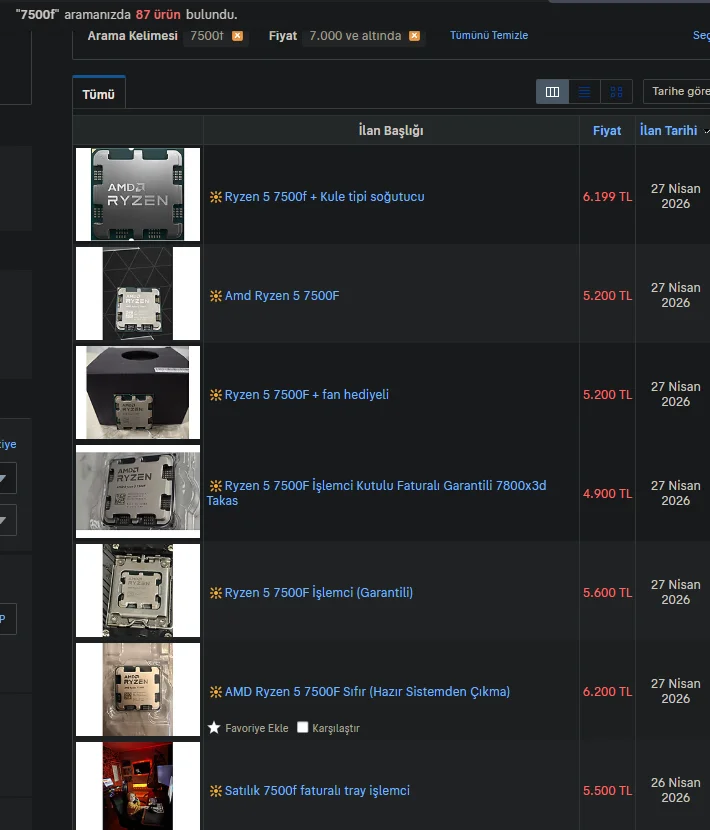Click the 5.600 TL price
The width and height of the screenshot is (710, 830).
607,592
